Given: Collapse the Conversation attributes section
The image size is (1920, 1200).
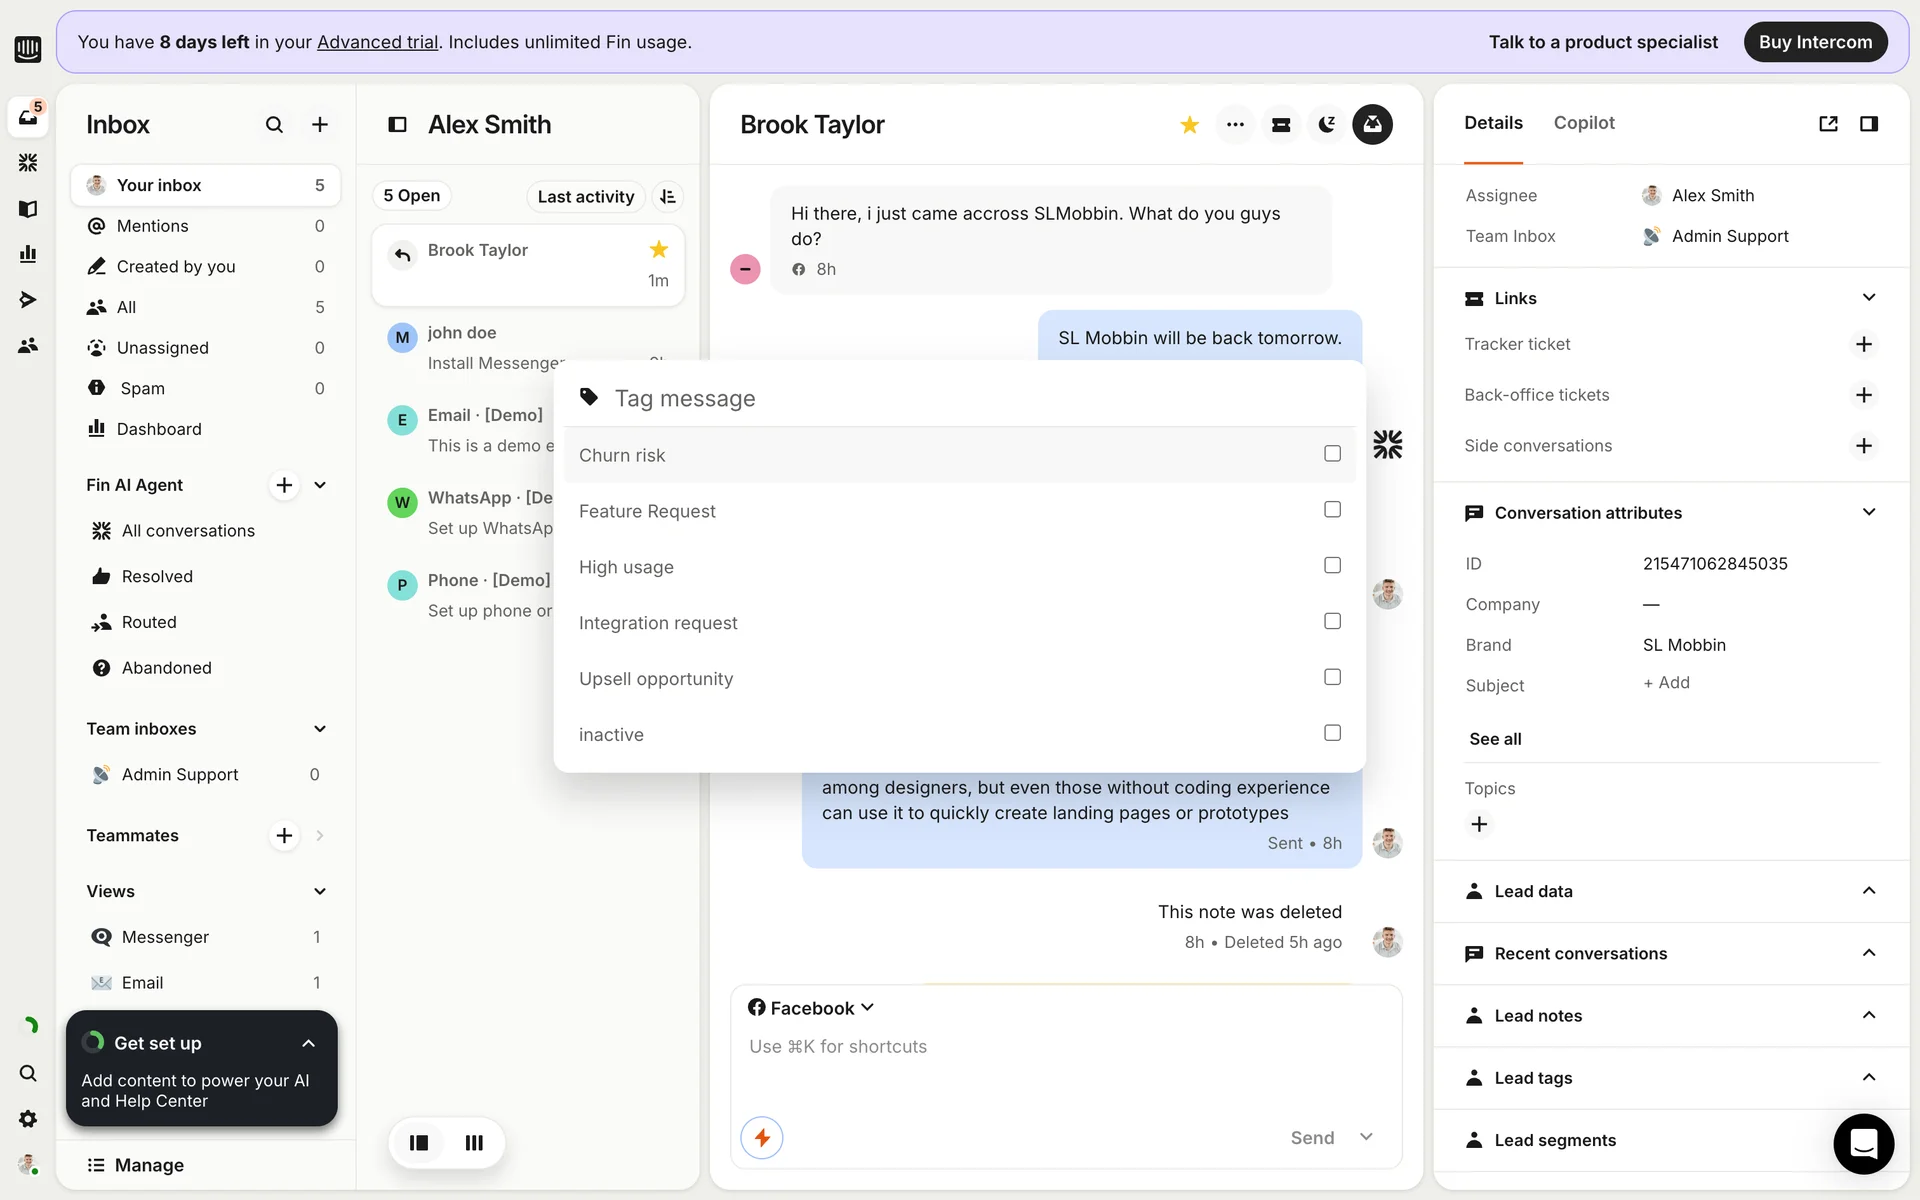Looking at the screenshot, I should coord(1868,512).
